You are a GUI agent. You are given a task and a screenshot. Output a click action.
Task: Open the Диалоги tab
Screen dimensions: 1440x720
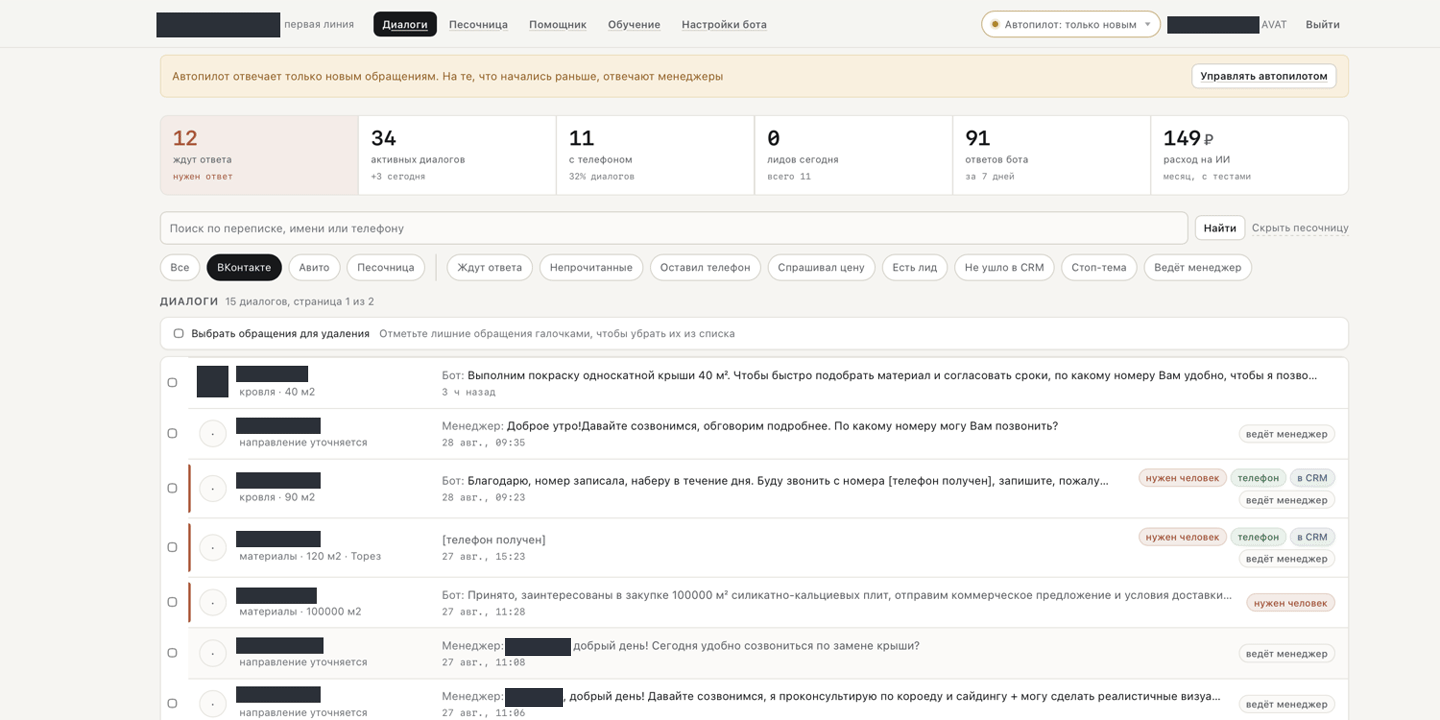405,24
